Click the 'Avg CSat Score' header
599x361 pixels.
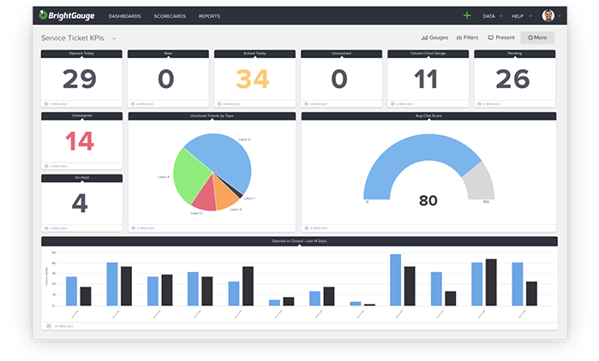click(429, 116)
